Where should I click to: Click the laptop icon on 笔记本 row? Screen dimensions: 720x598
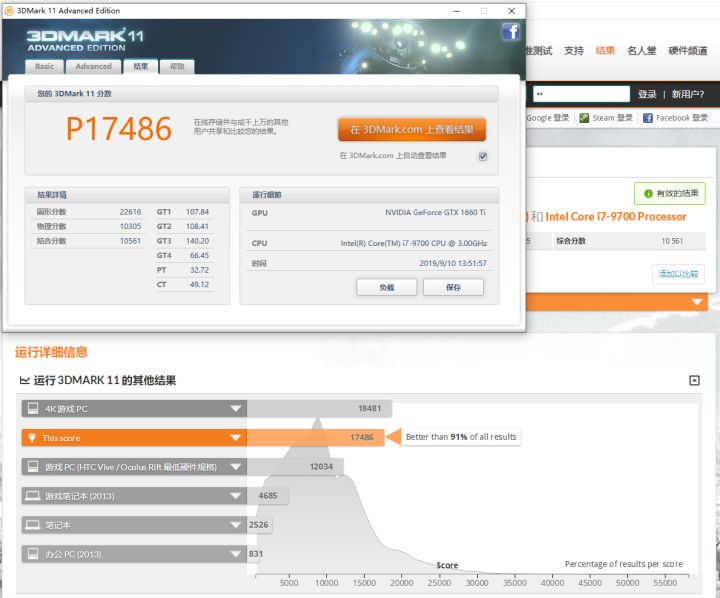coord(33,525)
